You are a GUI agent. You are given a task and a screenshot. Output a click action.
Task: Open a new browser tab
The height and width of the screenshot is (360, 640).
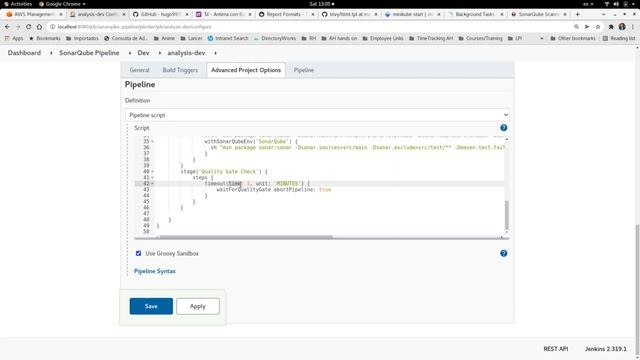[577, 14]
